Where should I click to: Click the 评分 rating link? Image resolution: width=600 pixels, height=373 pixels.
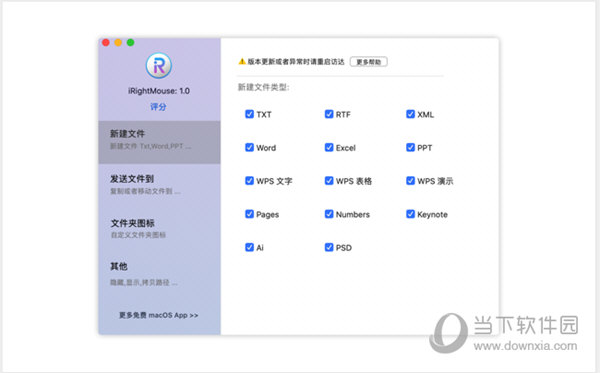(158, 107)
